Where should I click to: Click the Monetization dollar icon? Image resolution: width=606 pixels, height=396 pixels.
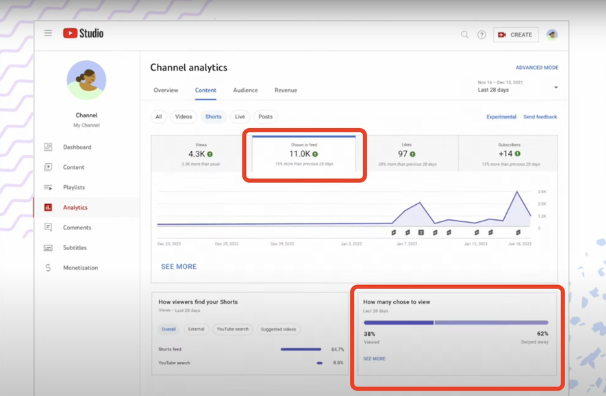click(48, 268)
